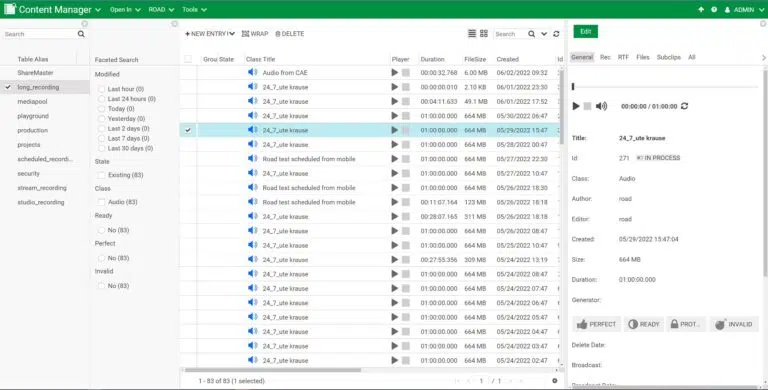Select the Last 24 hours (0) filter
This screenshot has width=768, height=390.
101,98
